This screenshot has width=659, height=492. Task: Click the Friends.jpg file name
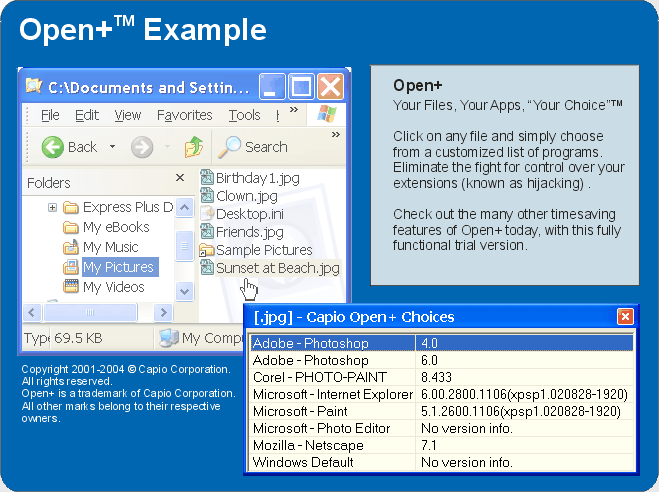click(x=250, y=232)
